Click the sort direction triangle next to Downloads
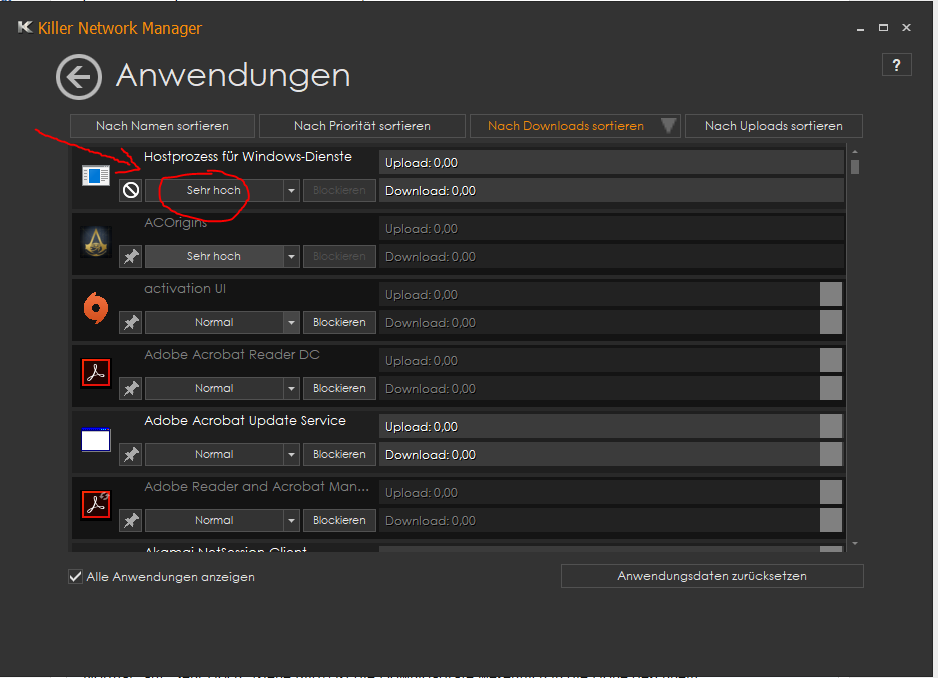Image resolution: width=938 pixels, height=678 pixels. pos(668,126)
